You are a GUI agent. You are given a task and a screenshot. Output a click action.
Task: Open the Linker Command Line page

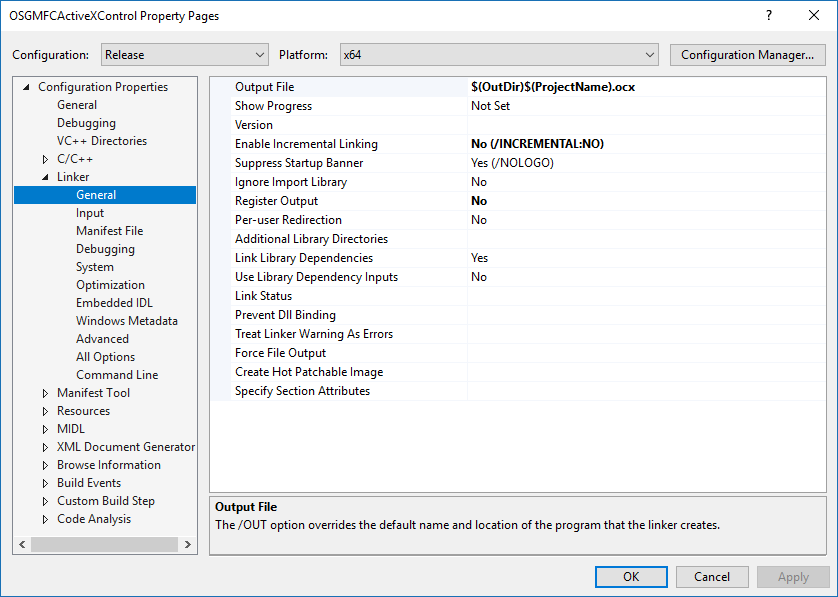[x=117, y=375]
